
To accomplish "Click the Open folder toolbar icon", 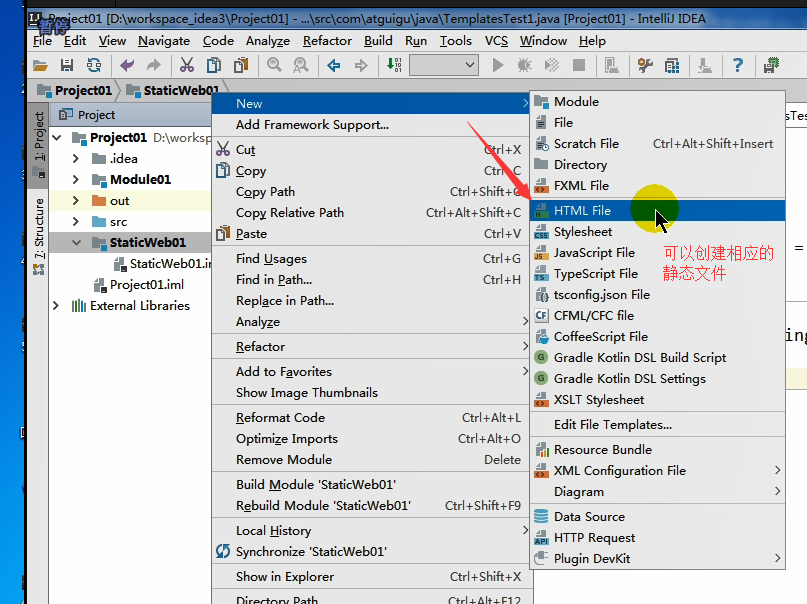I will 40,65.
